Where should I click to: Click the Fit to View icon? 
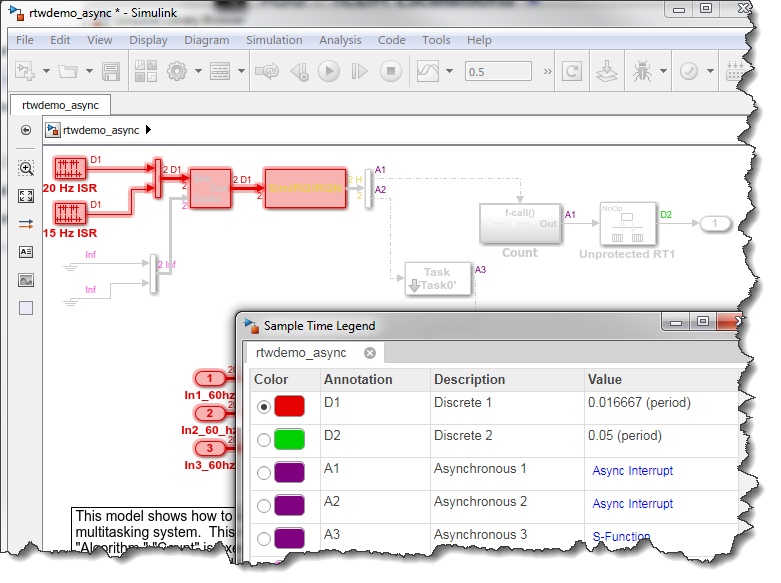(26, 196)
